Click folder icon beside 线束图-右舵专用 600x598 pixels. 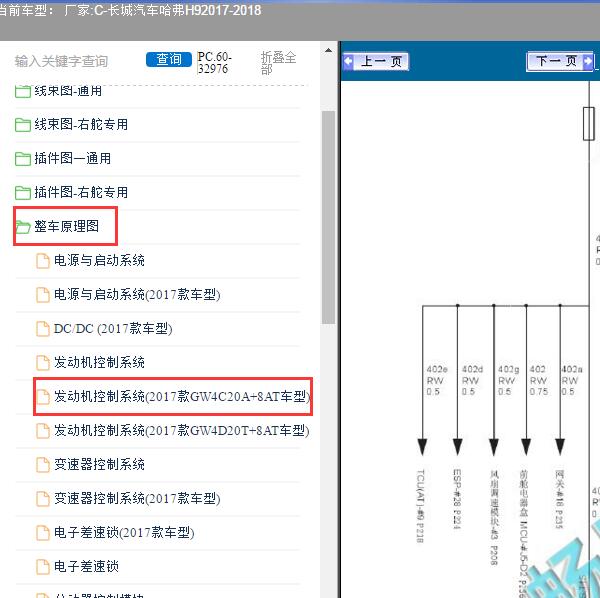click(23, 125)
